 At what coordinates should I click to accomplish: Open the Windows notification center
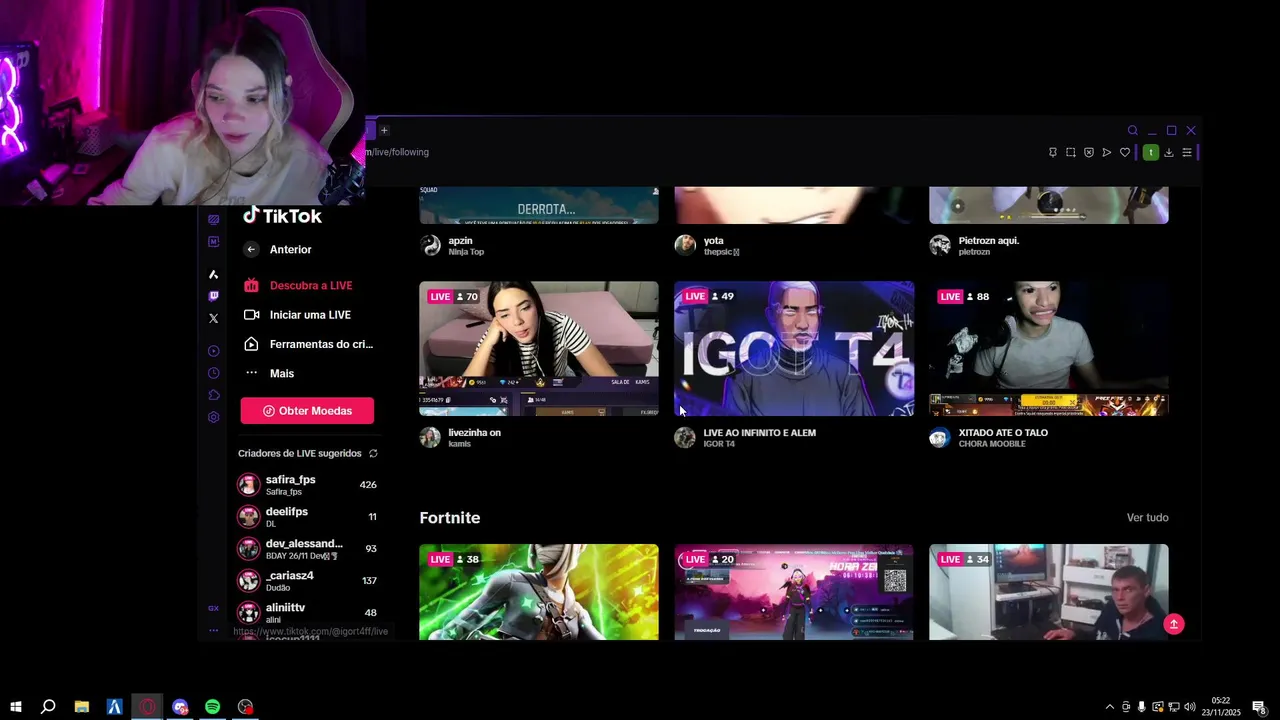coord(1259,707)
